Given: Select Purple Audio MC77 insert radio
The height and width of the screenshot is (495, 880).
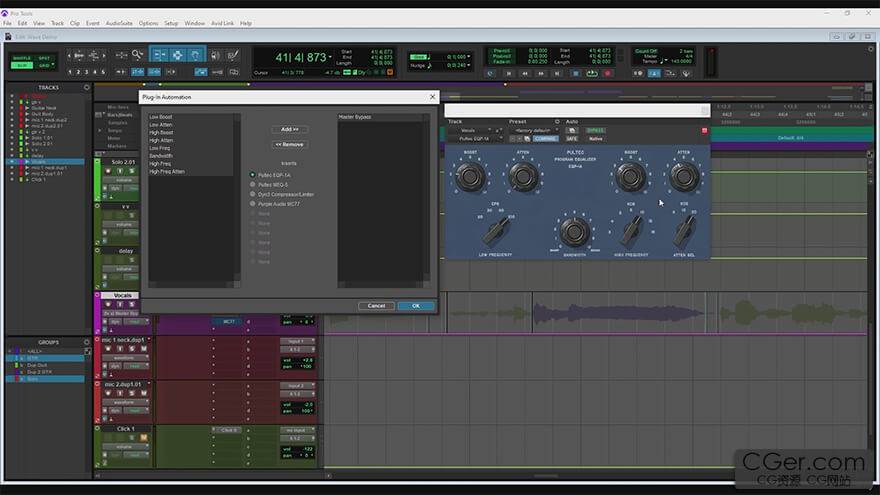Looking at the screenshot, I should pyautogui.click(x=253, y=204).
